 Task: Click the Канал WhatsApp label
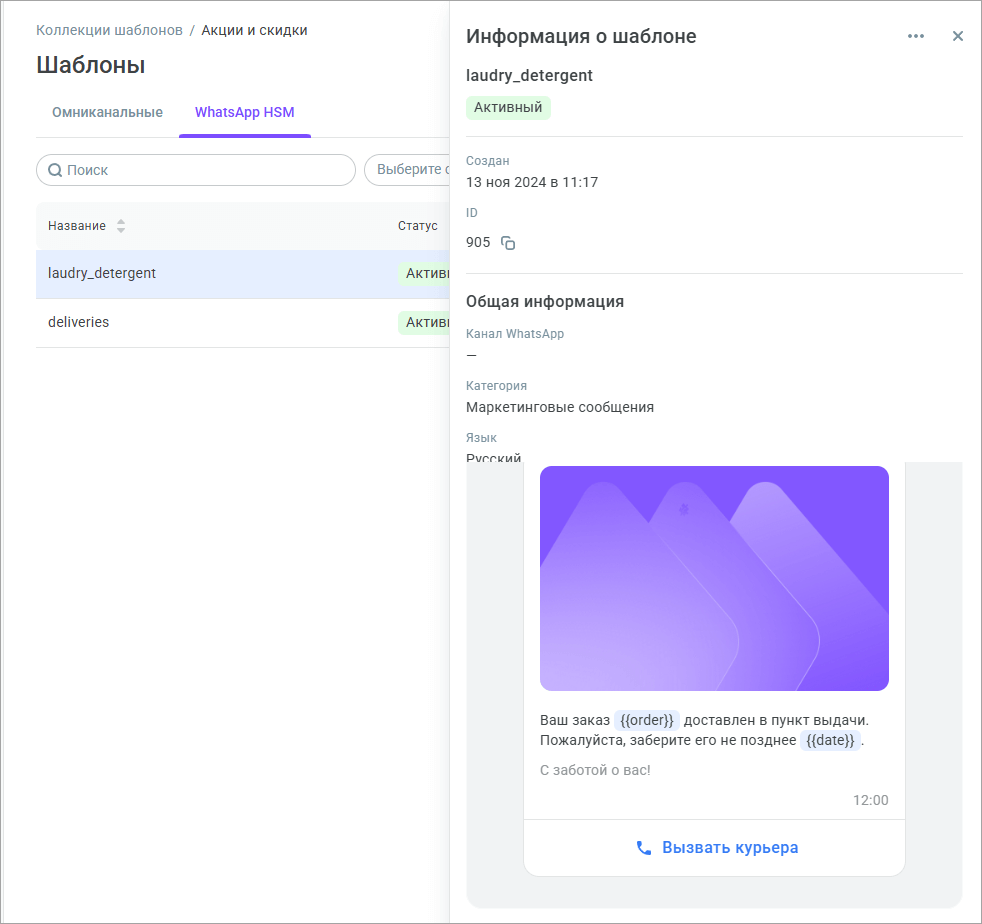coord(515,334)
